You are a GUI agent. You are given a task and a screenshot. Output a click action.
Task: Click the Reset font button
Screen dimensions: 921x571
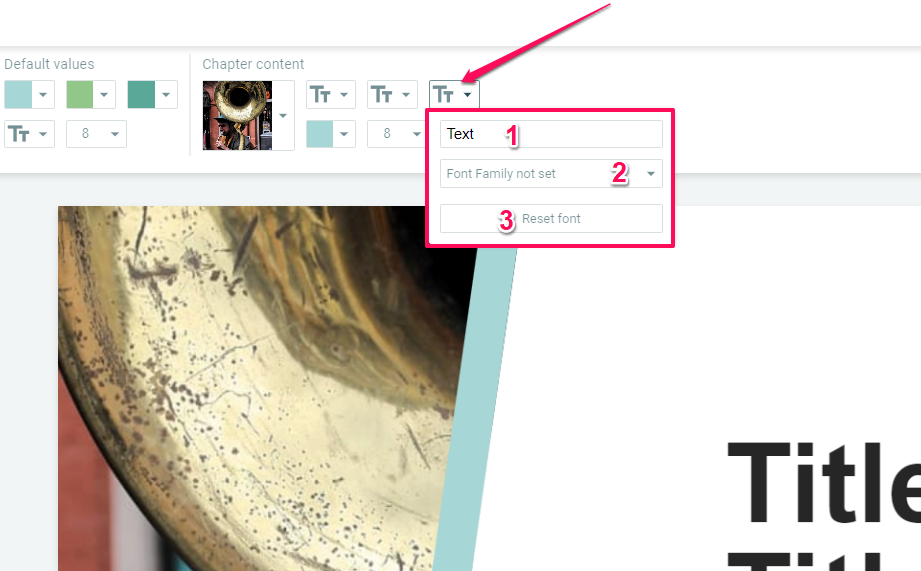[552, 219]
